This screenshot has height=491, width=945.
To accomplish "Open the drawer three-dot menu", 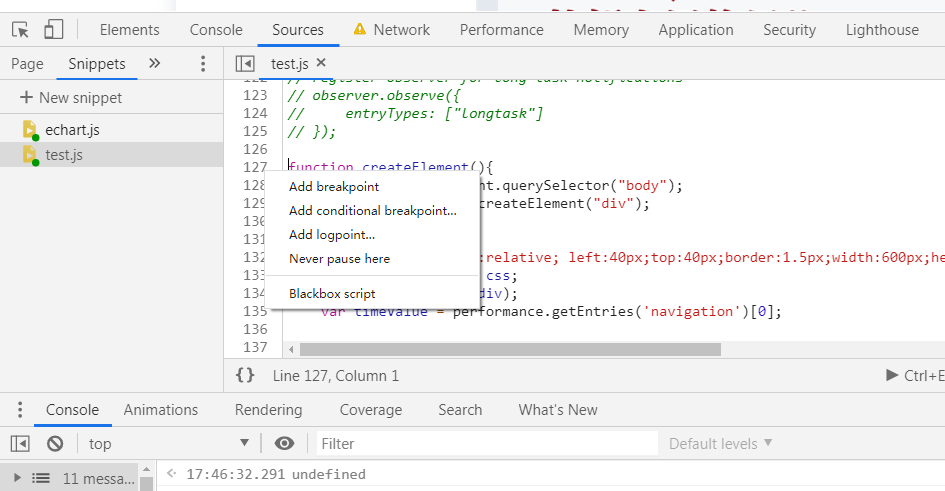I will pos(20,410).
